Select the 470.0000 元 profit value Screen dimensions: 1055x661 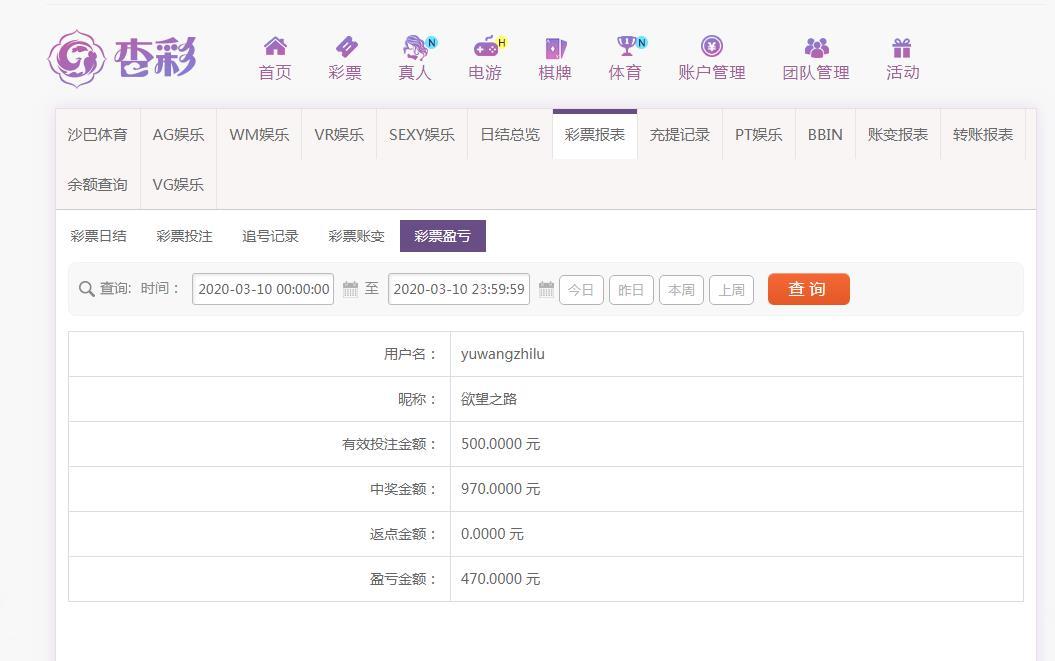click(x=501, y=579)
